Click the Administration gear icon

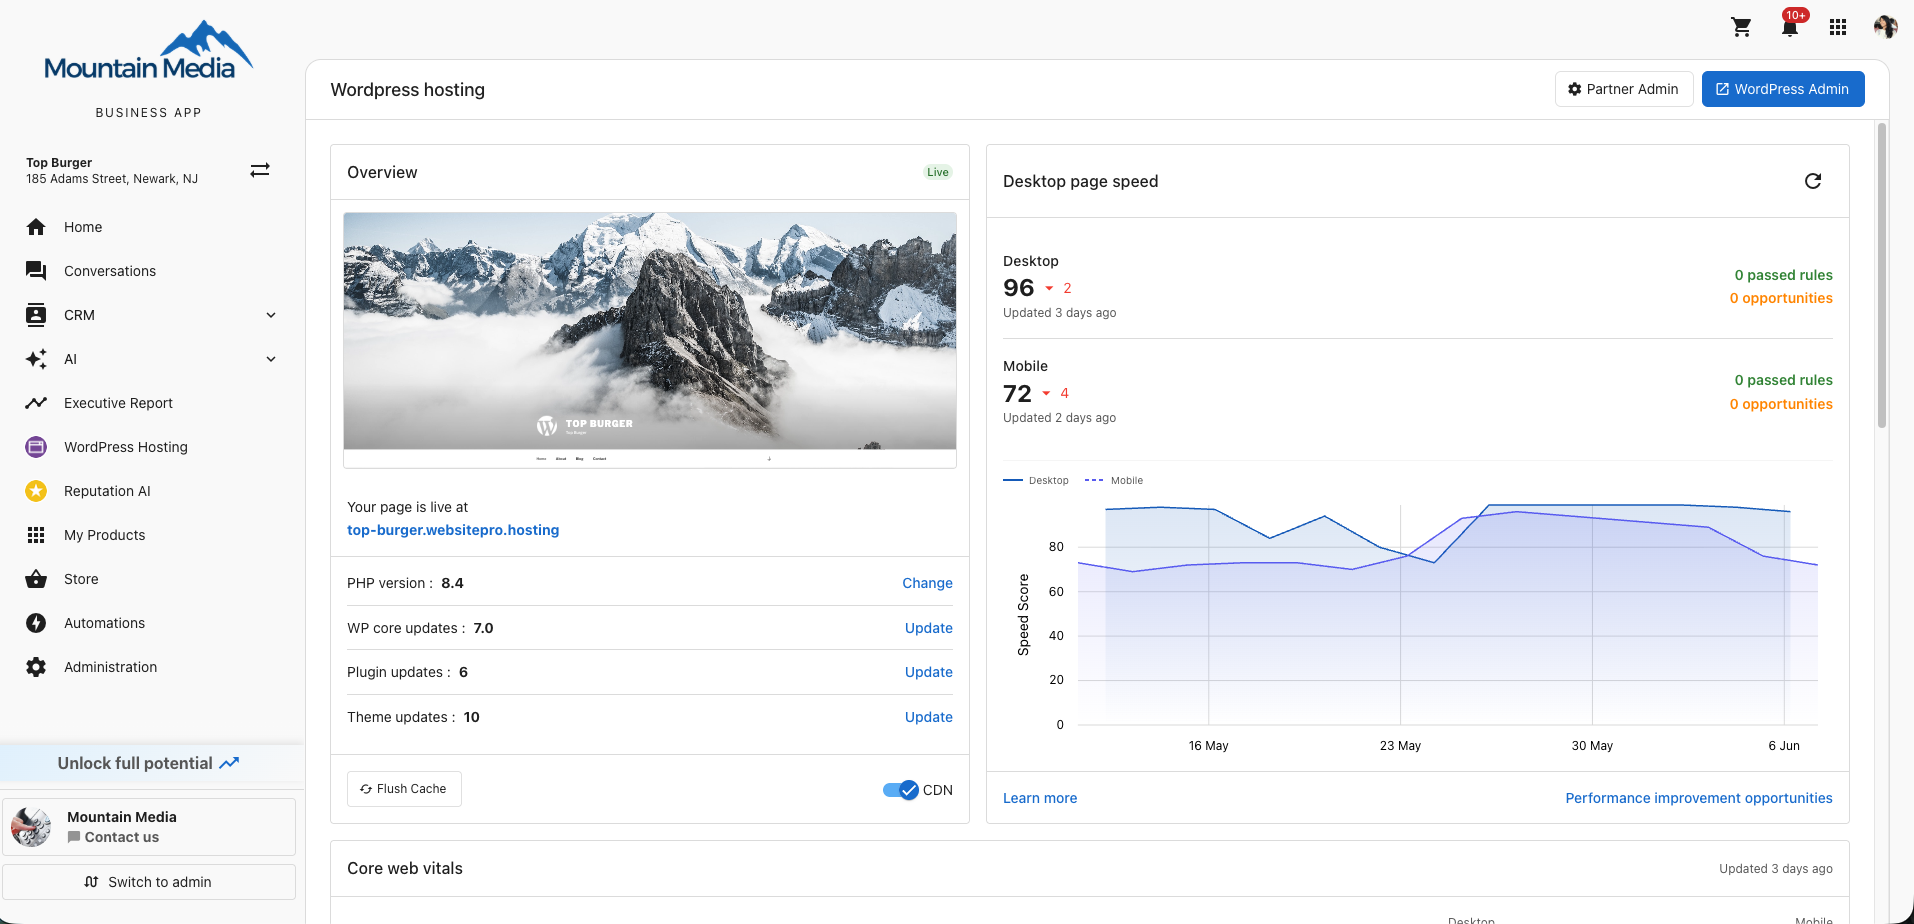point(36,667)
